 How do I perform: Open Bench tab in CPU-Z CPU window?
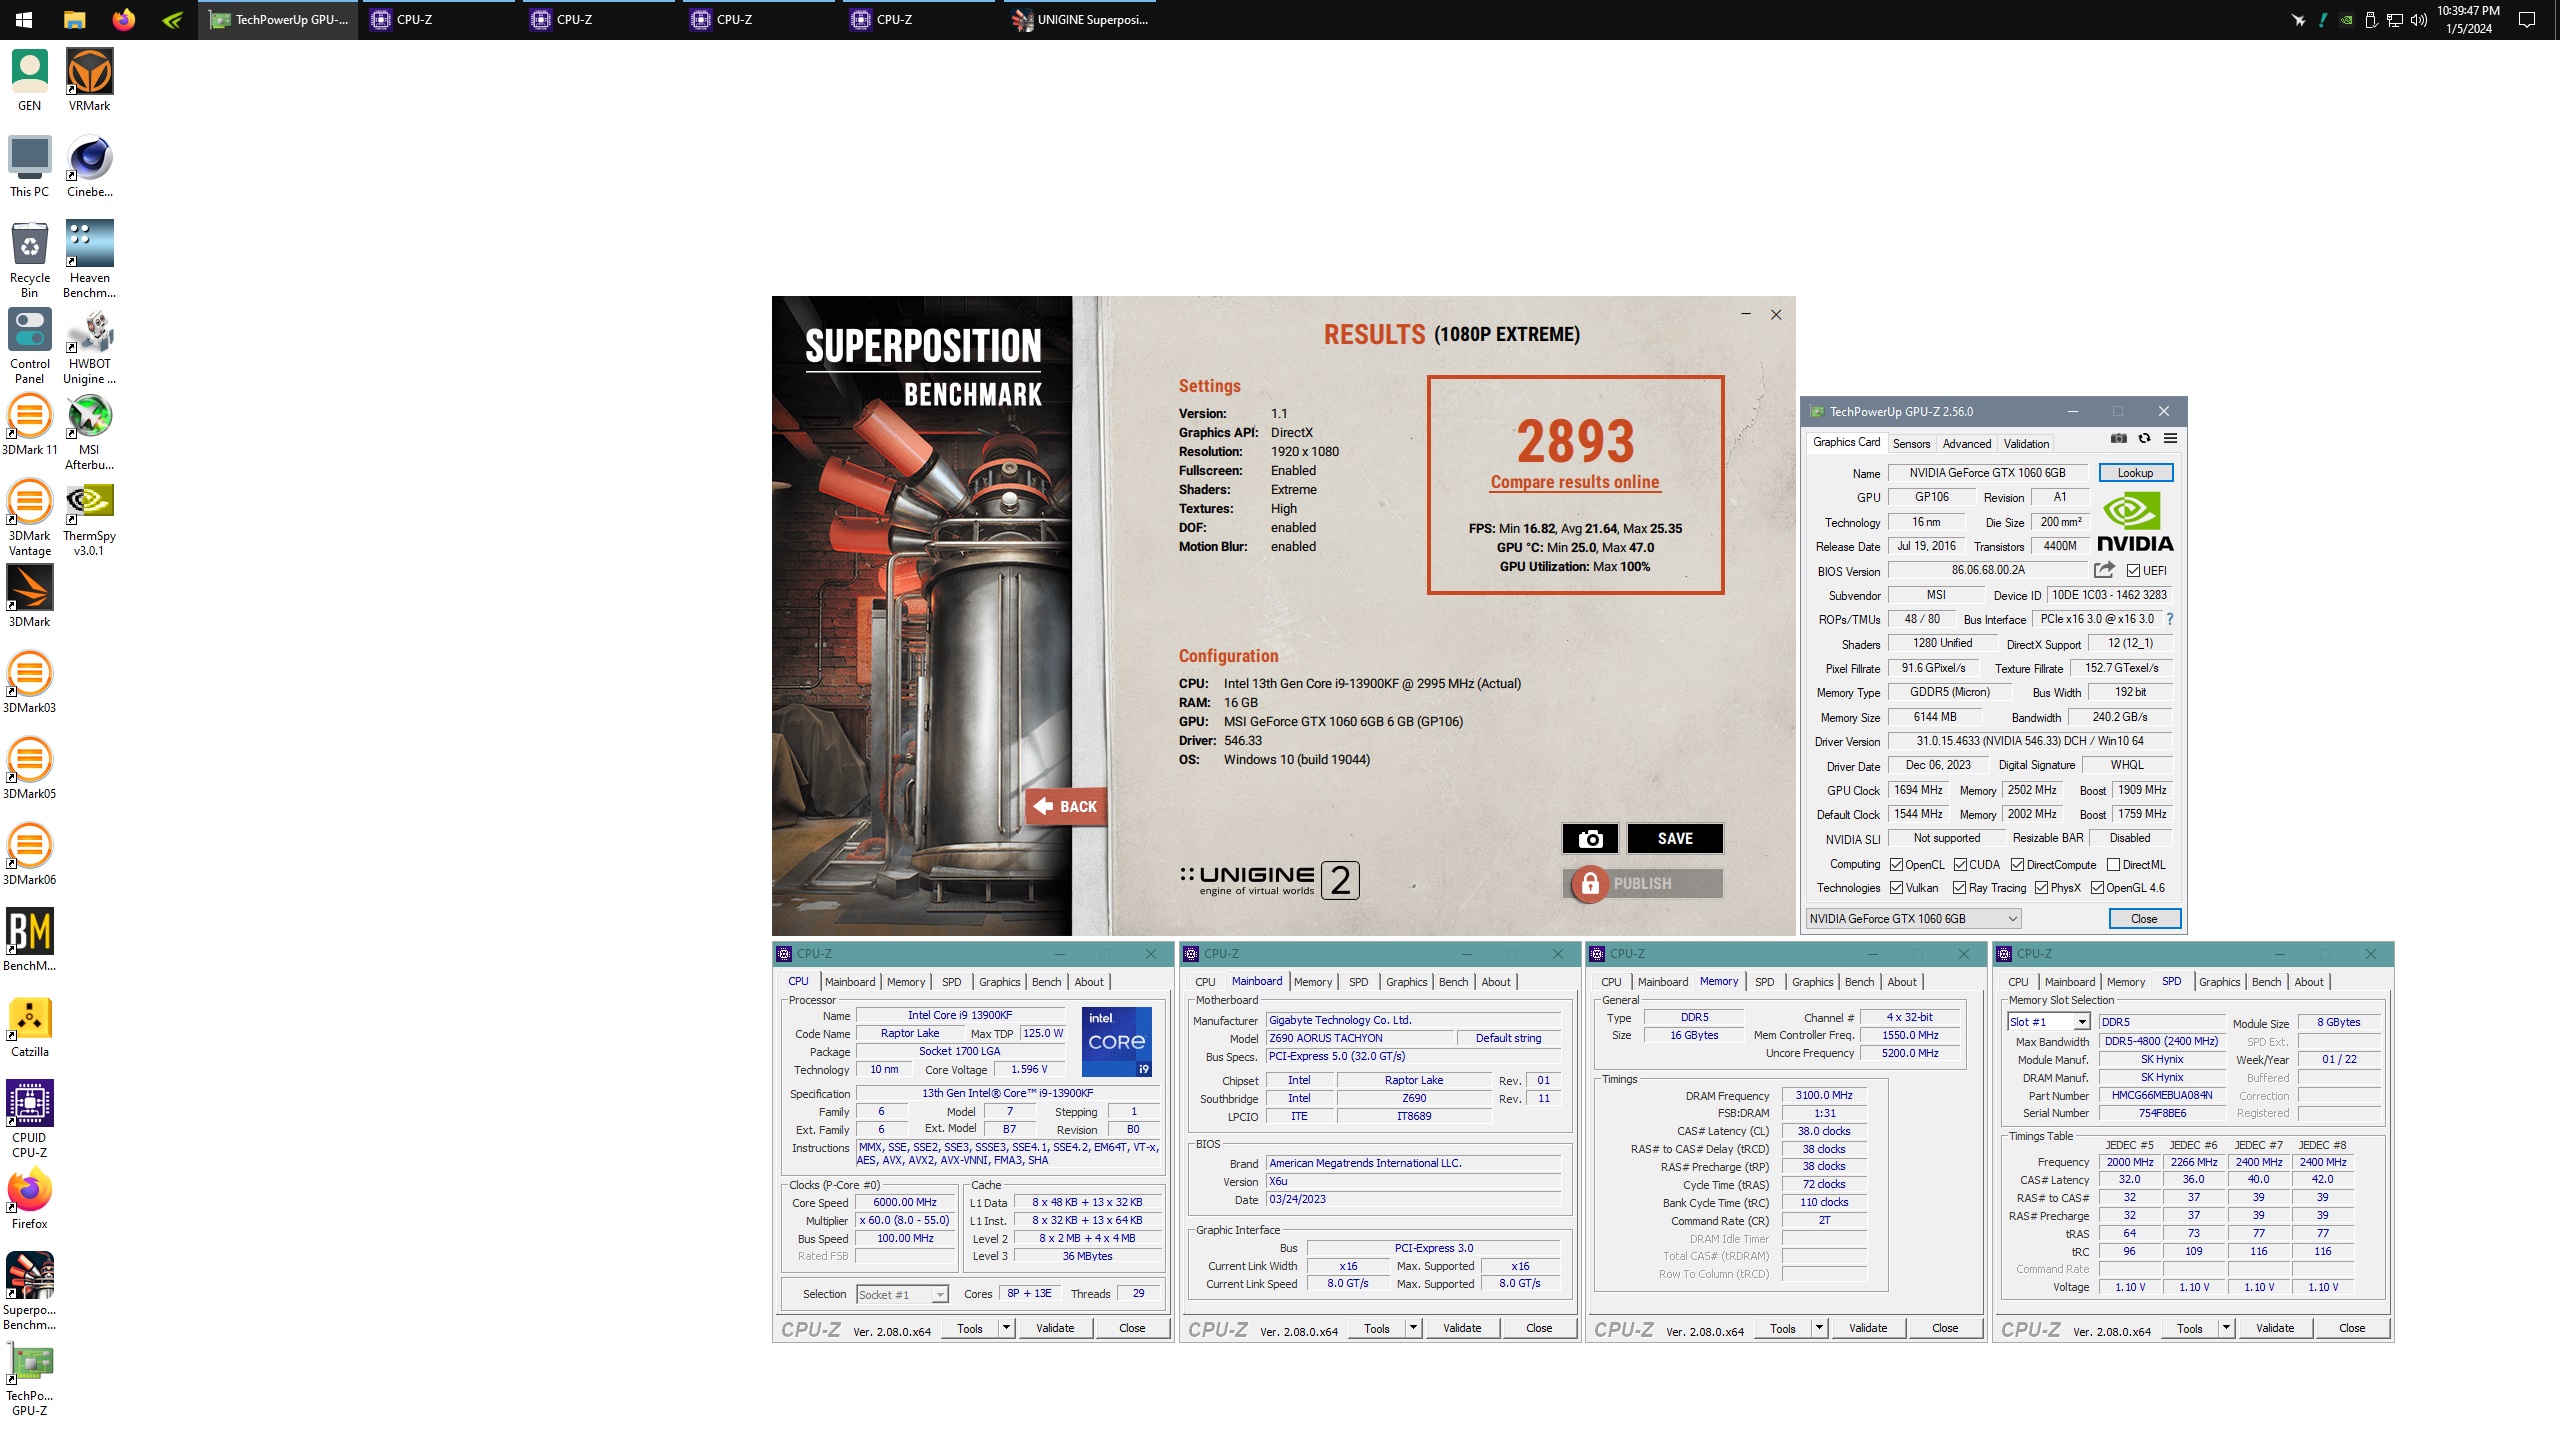click(1046, 982)
